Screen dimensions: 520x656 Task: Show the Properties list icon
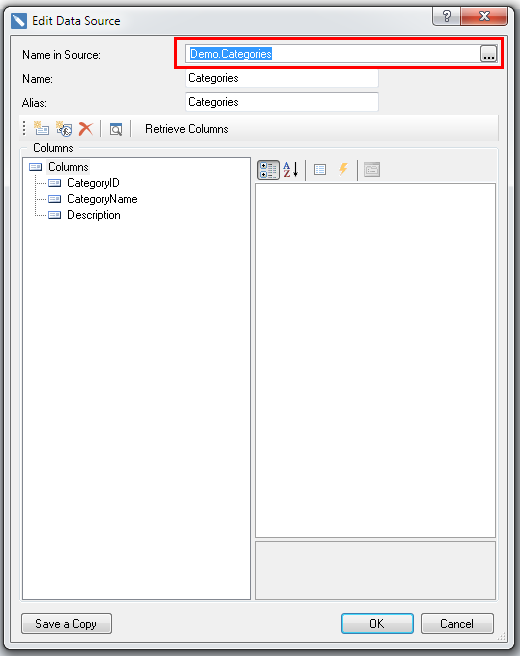pos(320,170)
